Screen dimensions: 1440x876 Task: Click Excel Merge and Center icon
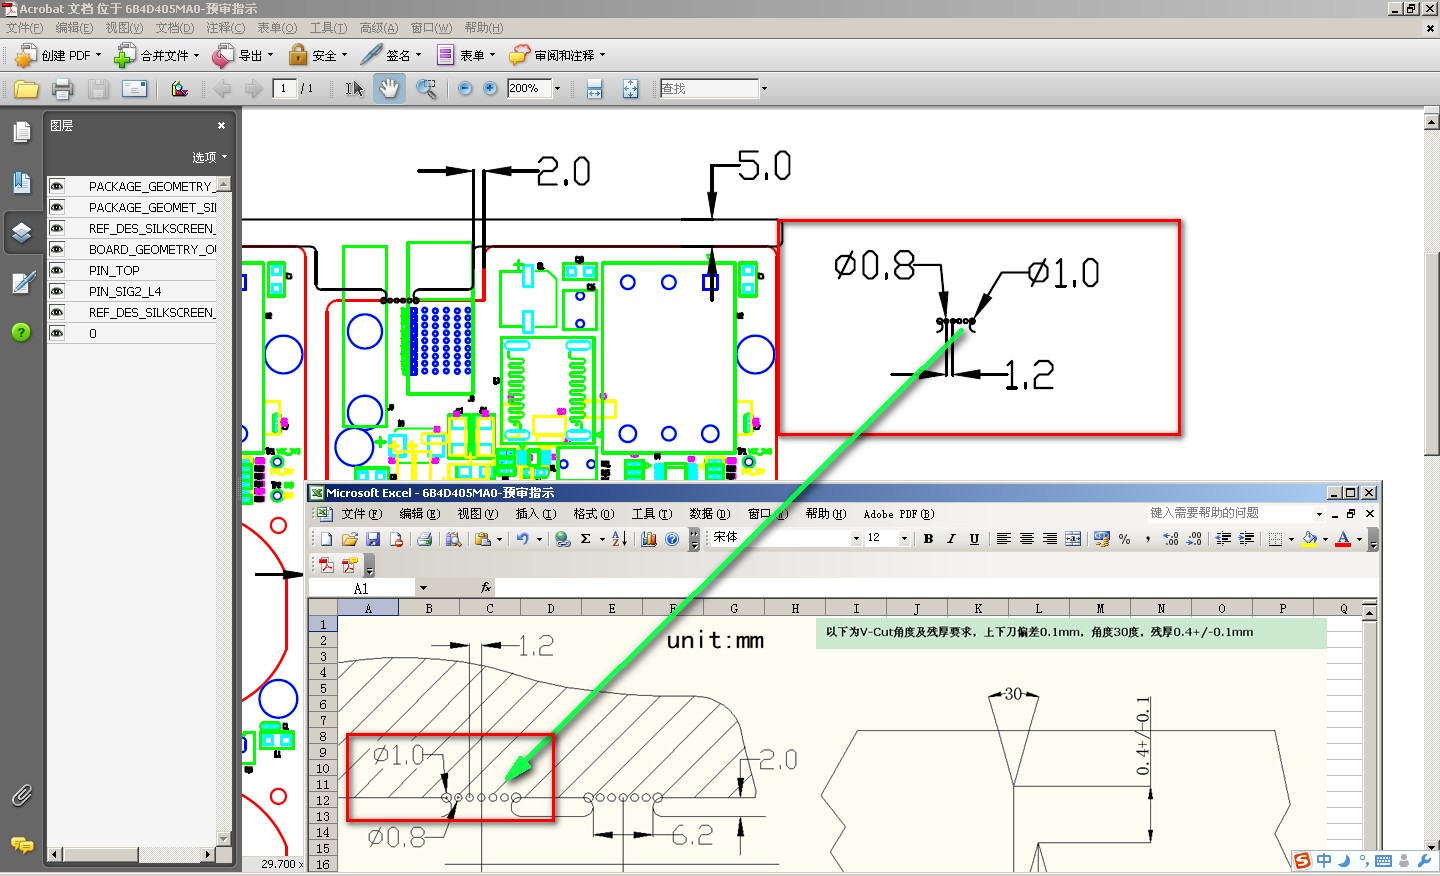(x=1073, y=539)
